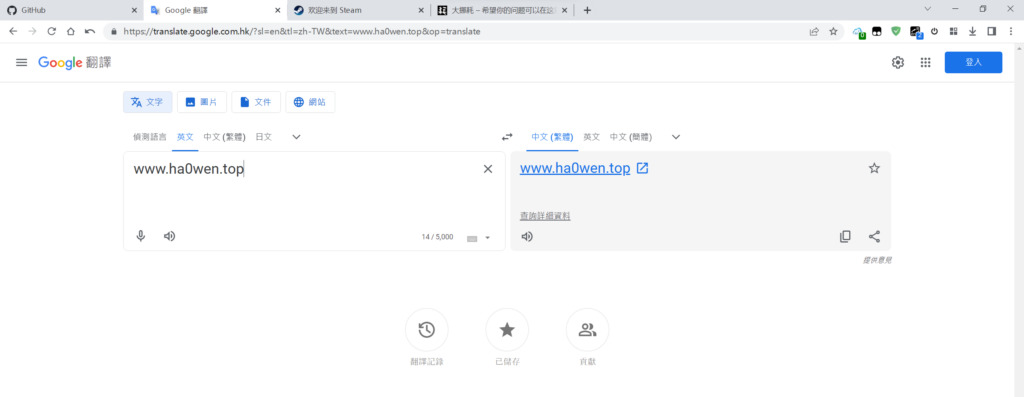Choose Traditional Chinese as source language
The height and width of the screenshot is (397, 1024).
(225, 137)
